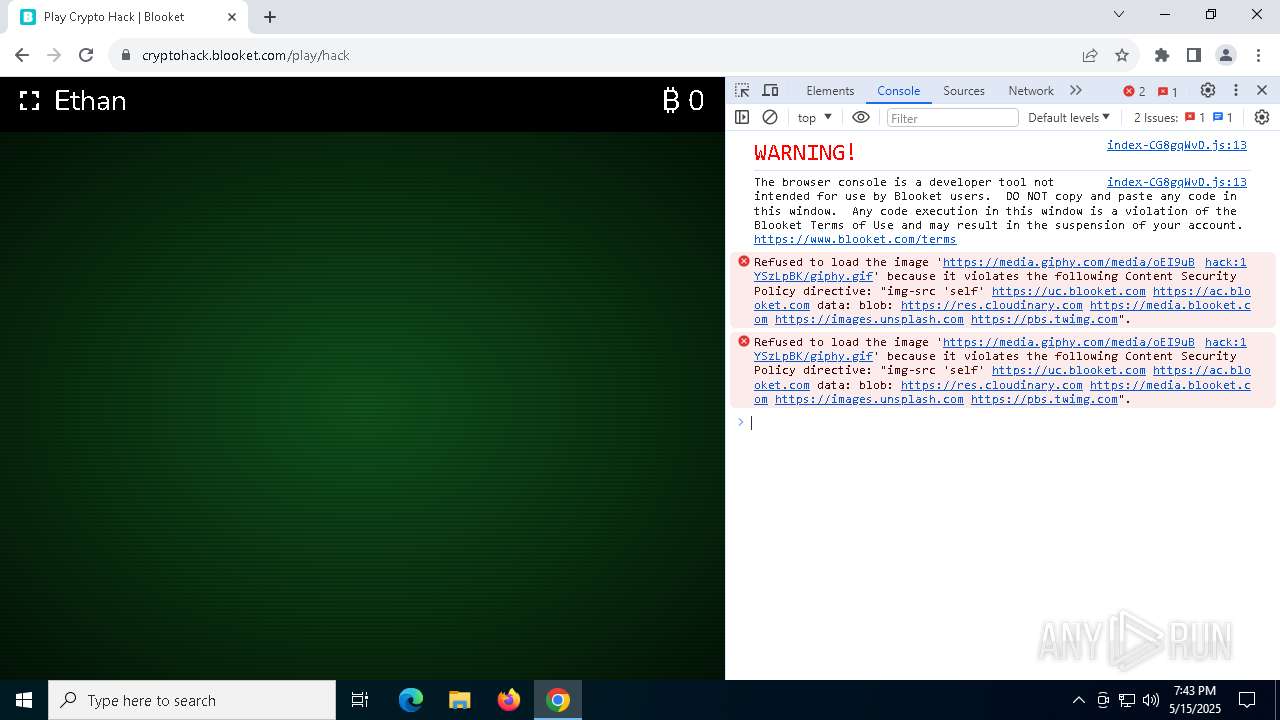Open first error's res.cloudinary.com link

pyautogui.click(x=992, y=305)
